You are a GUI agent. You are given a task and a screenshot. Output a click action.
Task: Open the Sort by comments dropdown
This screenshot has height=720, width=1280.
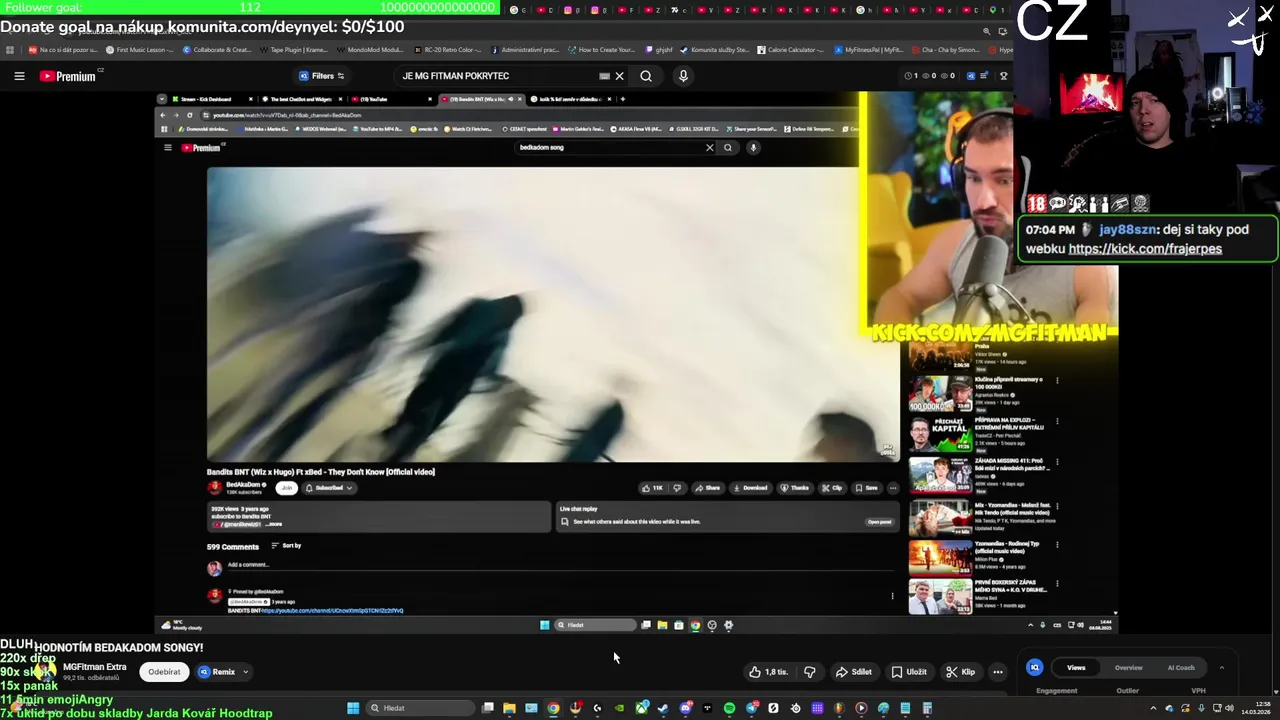click(x=286, y=546)
